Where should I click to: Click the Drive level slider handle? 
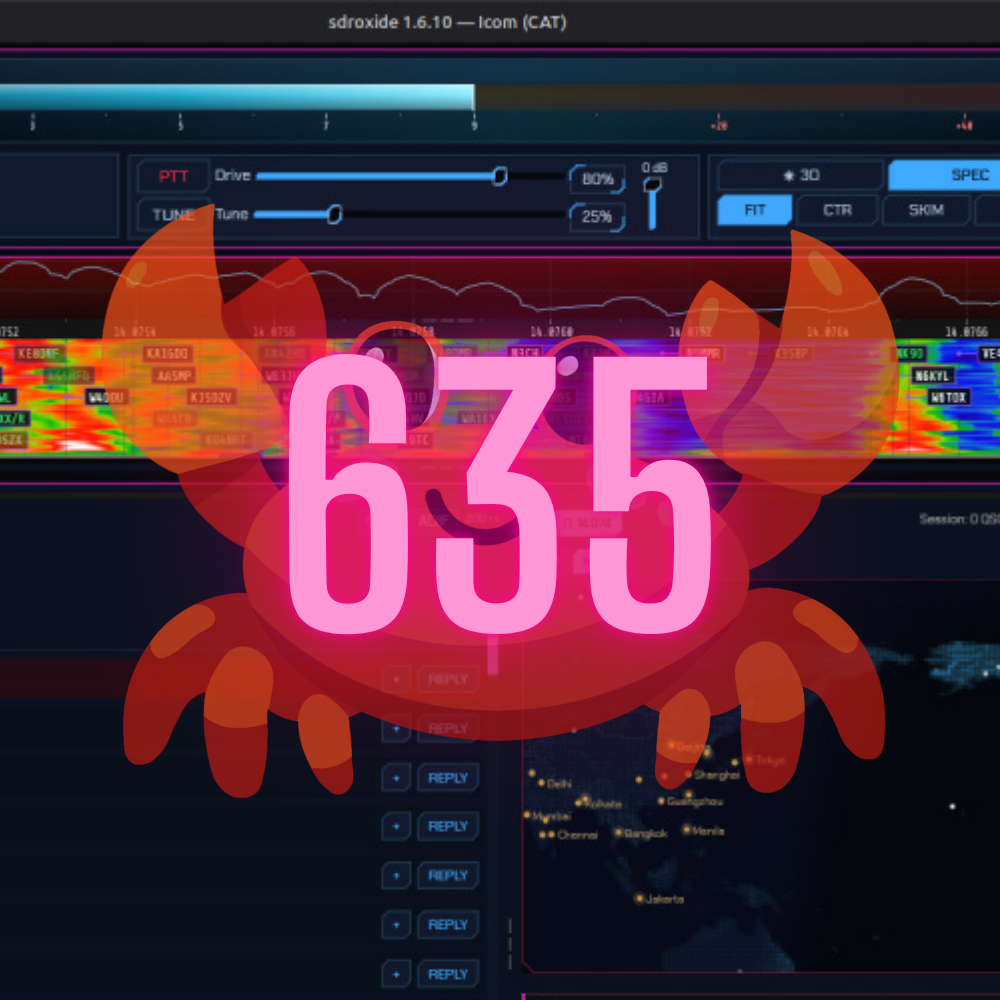click(x=500, y=176)
